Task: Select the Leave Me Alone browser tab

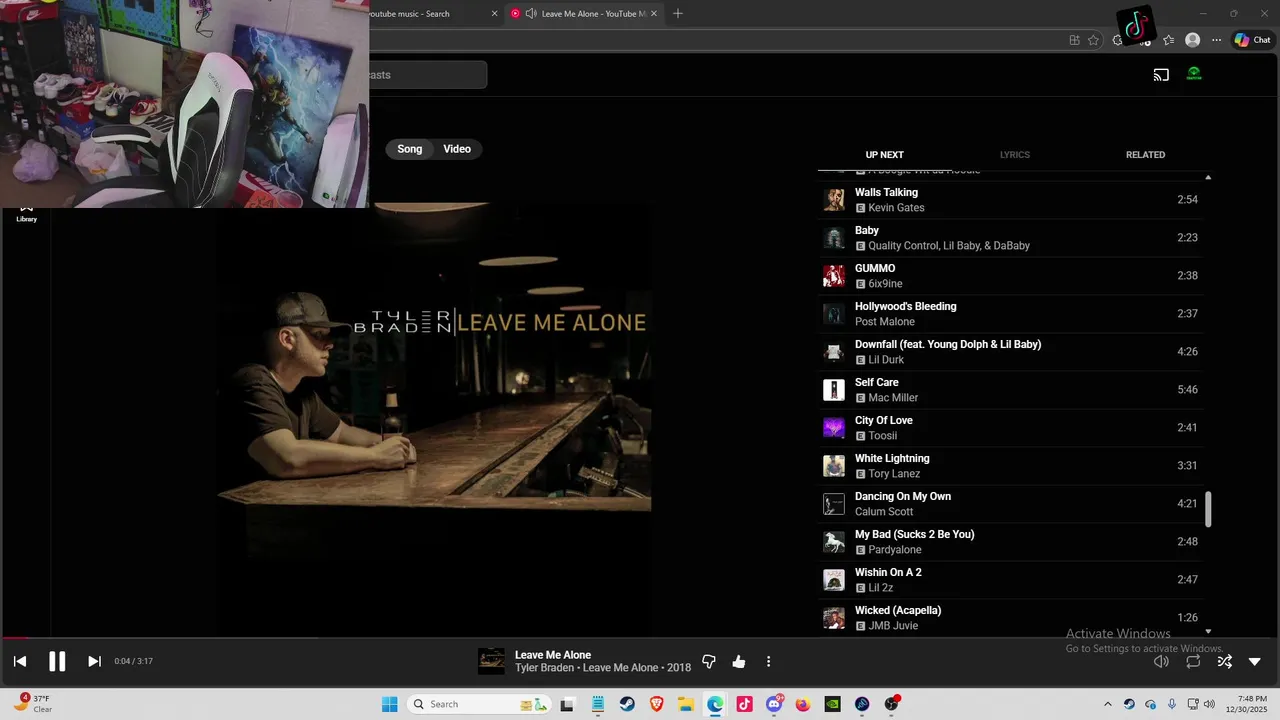Action: (x=585, y=14)
